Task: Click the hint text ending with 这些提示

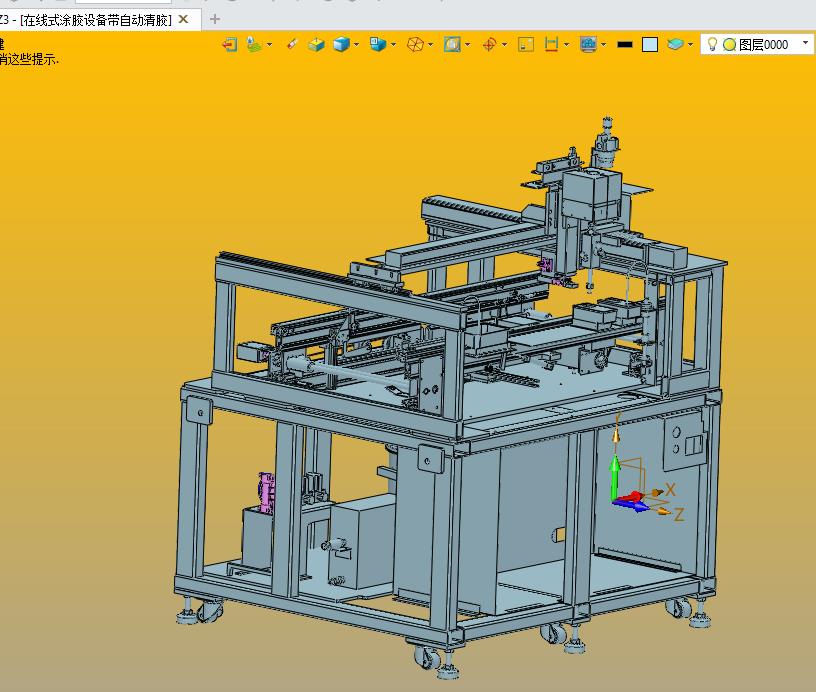Action: coord(29,59)
